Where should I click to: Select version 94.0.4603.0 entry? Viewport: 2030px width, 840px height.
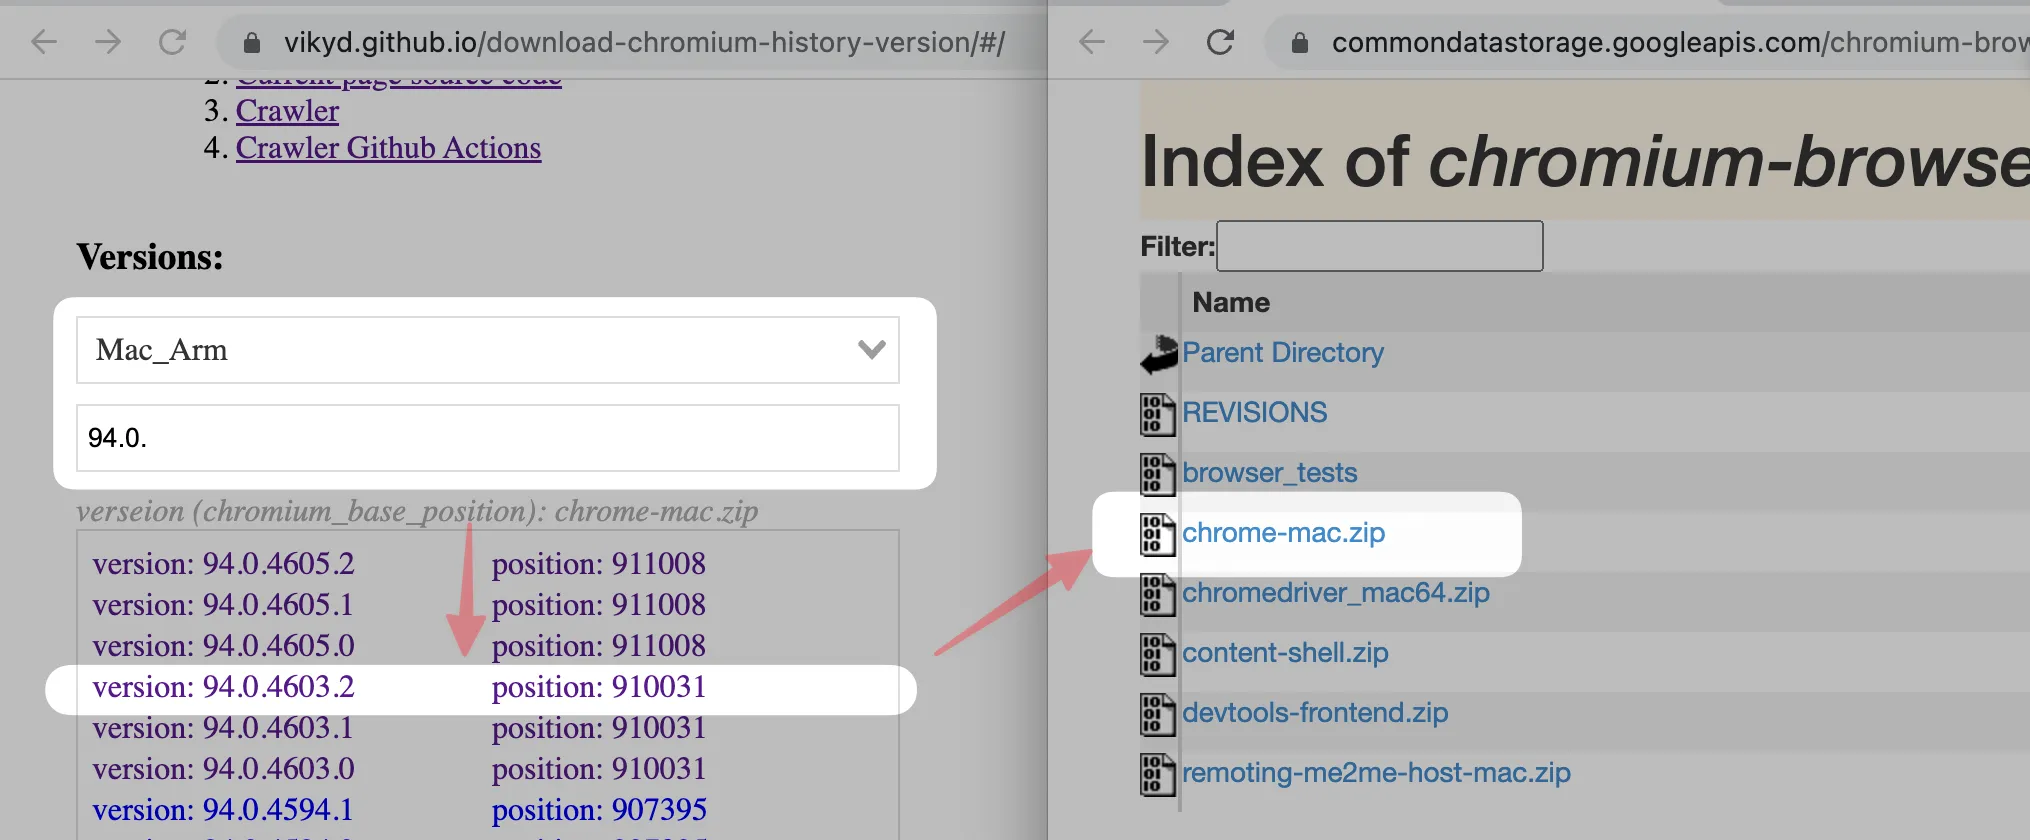point(224,769)
